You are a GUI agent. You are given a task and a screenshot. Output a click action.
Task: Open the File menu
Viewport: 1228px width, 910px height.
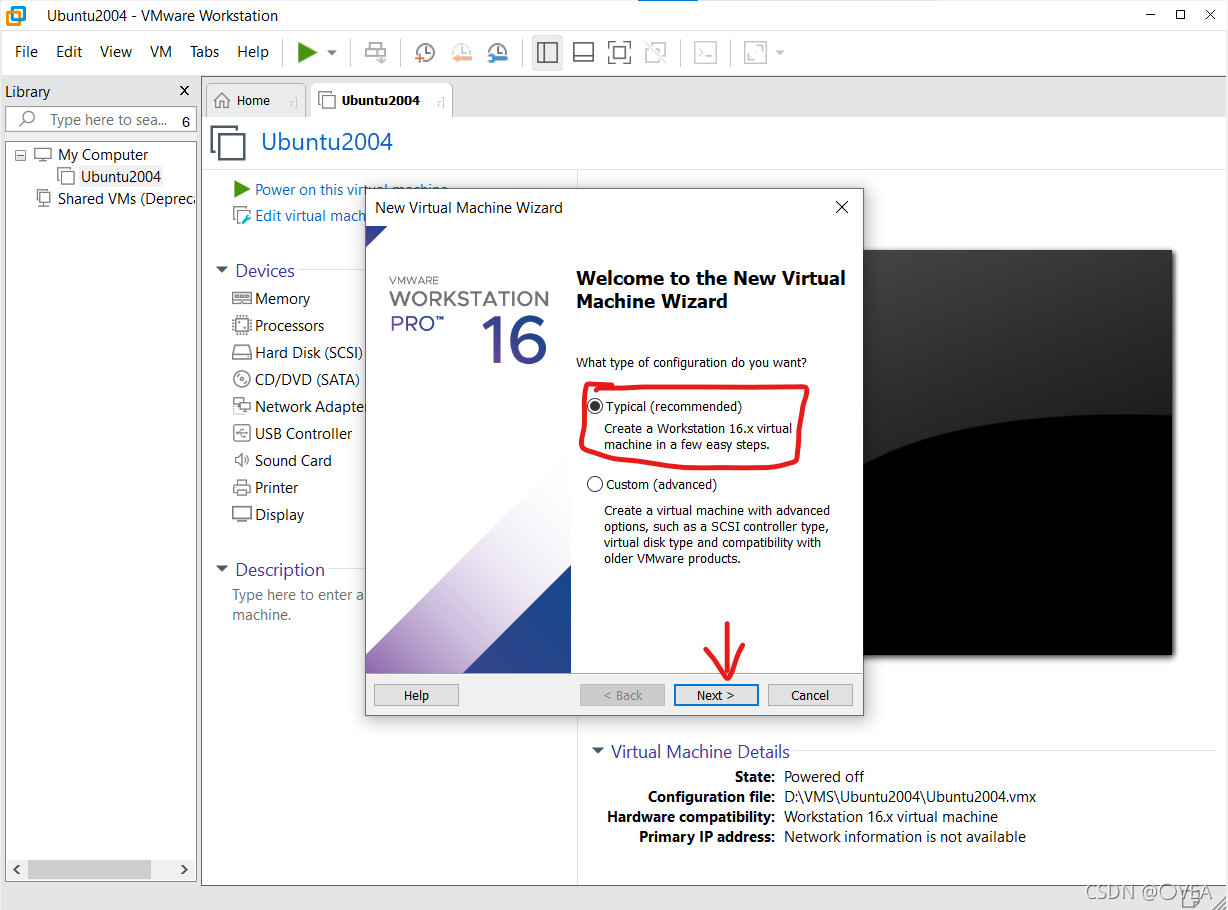26,52
